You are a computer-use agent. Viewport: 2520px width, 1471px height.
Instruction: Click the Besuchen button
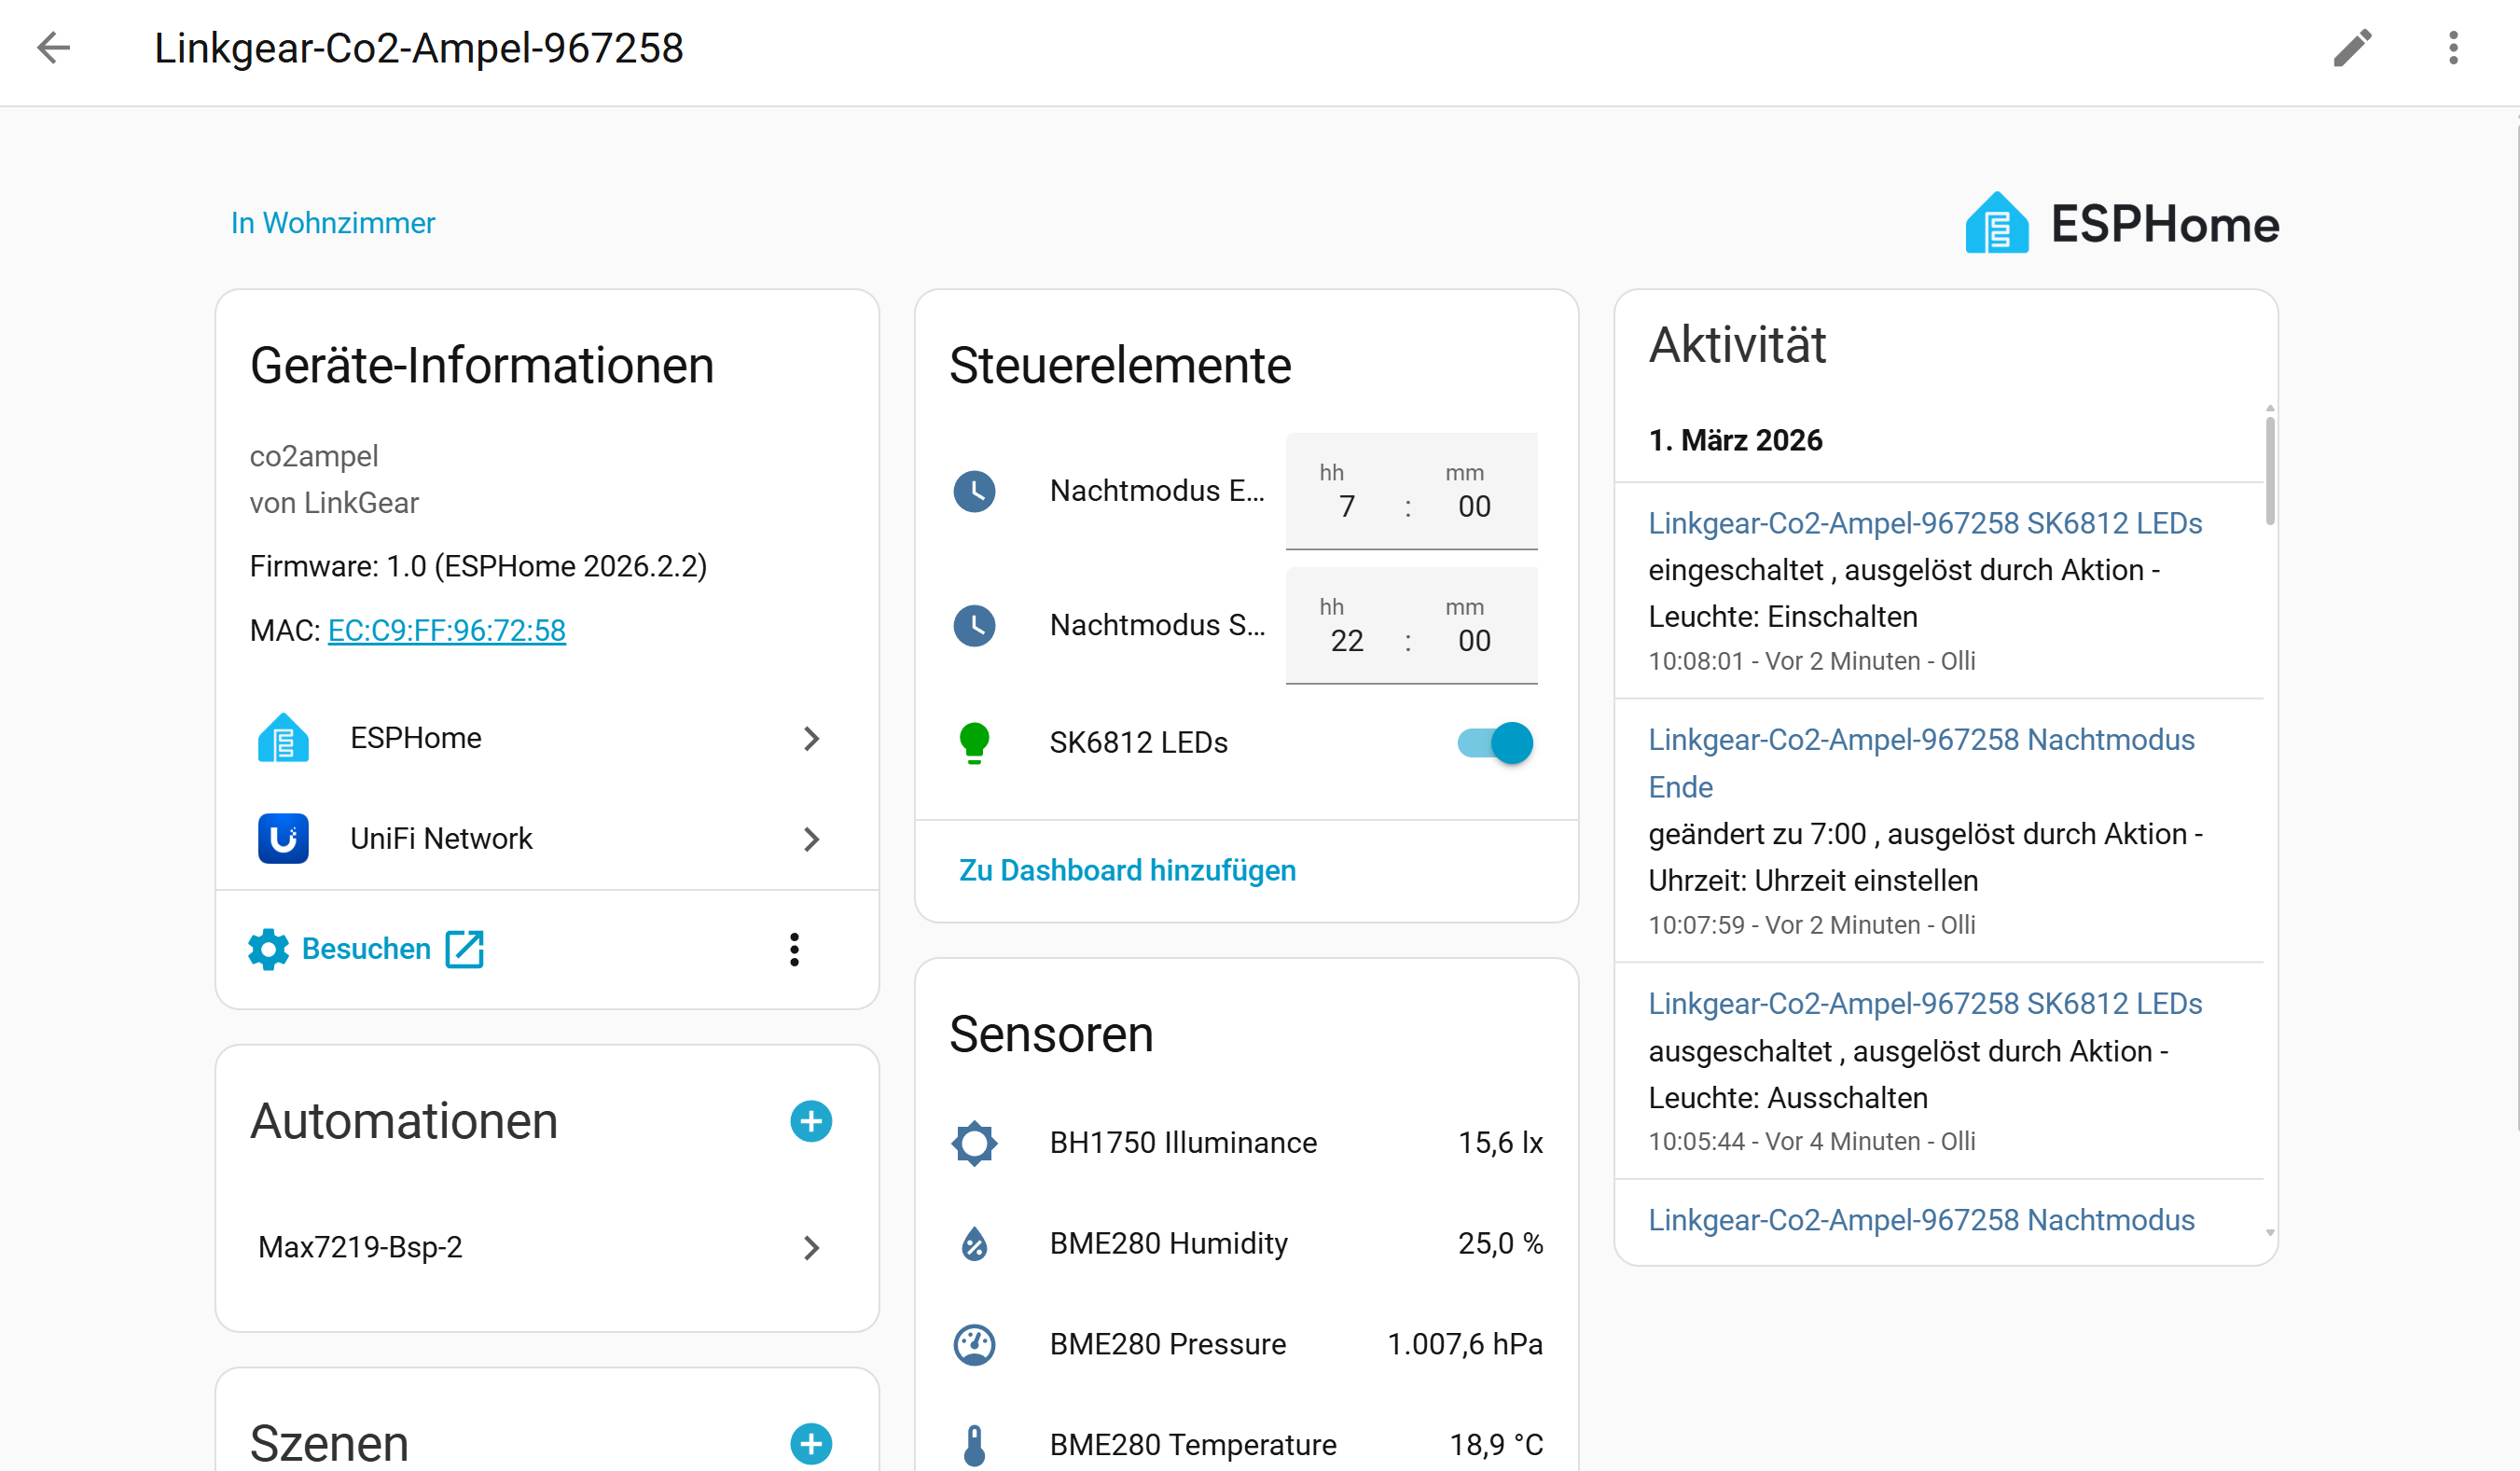point(366,949)
